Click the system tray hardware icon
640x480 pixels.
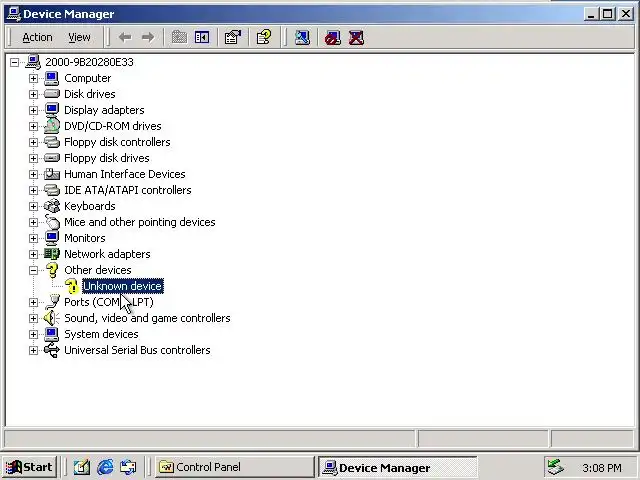(556, 467)
